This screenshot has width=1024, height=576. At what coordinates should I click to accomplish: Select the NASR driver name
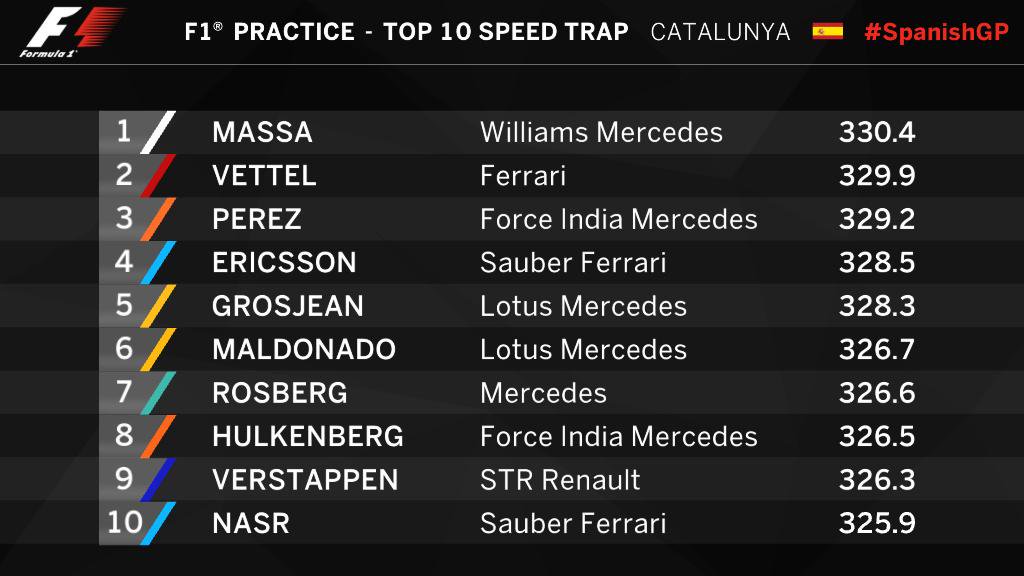coord(251,523)
